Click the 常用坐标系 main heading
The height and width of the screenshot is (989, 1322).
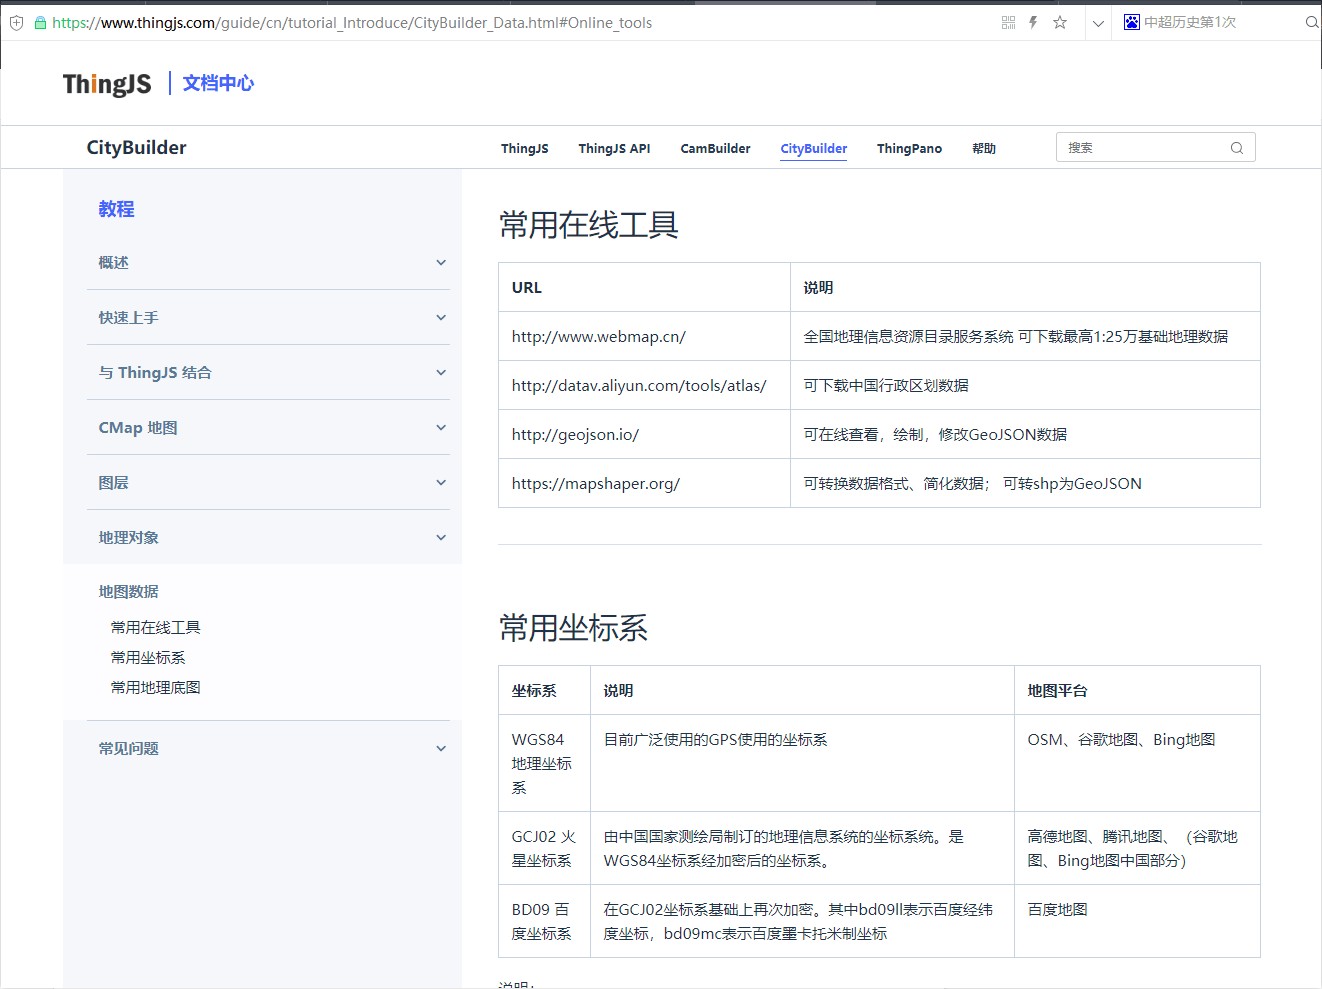click(x=573, y=629)
